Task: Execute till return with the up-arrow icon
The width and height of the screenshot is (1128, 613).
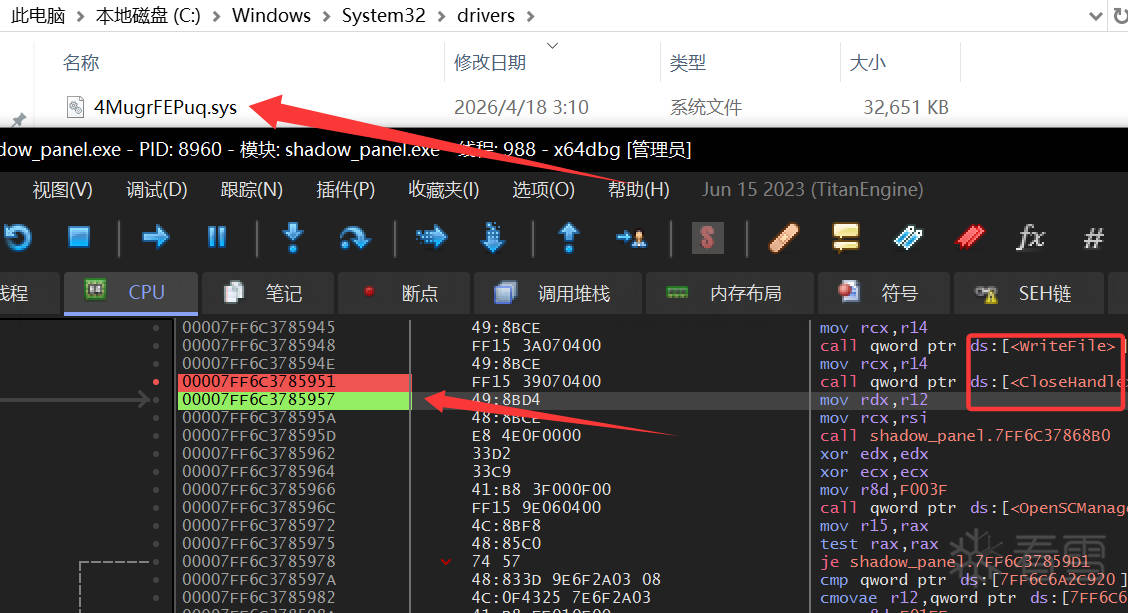Action: pos(569,237)
